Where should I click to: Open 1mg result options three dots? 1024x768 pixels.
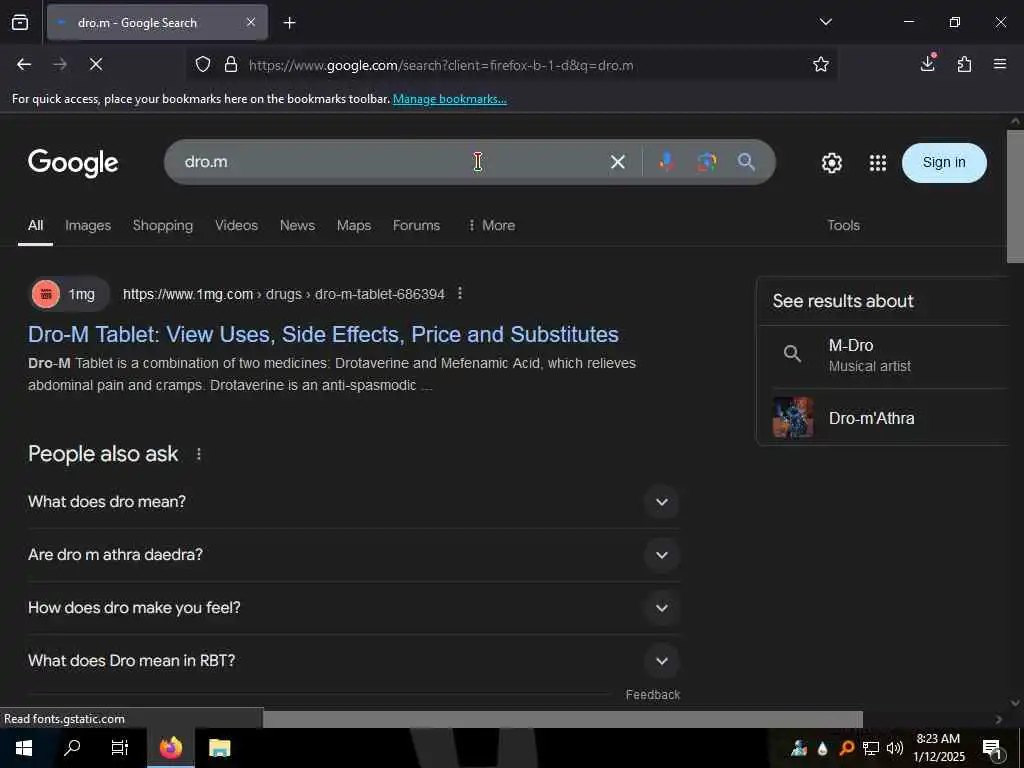point(460,294)
